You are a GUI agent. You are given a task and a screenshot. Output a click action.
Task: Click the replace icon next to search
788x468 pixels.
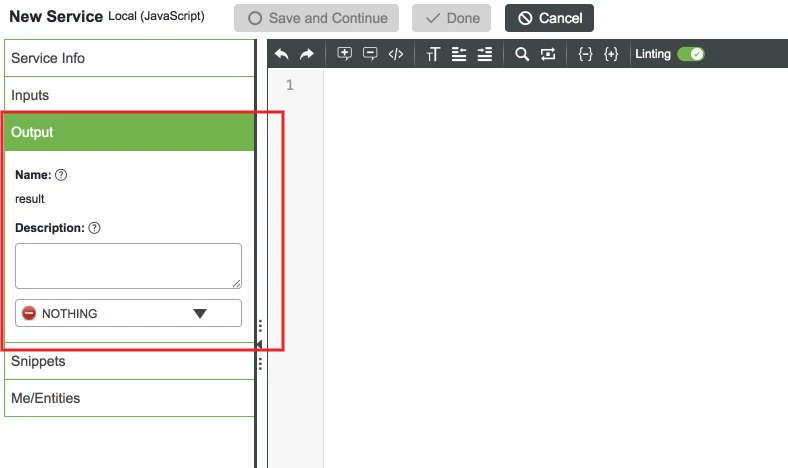point(548,54)
